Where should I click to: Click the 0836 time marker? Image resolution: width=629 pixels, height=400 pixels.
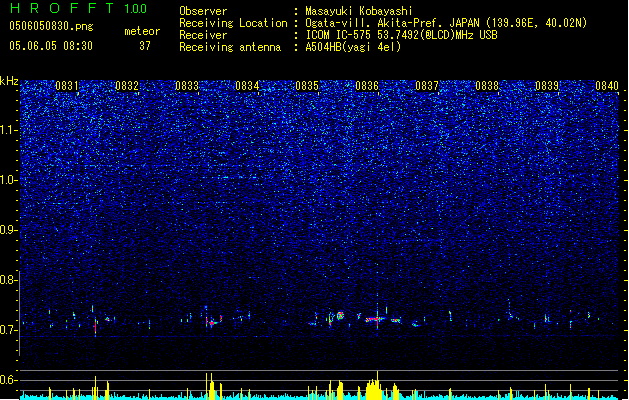pyautogui.click(x=367, y=86)
